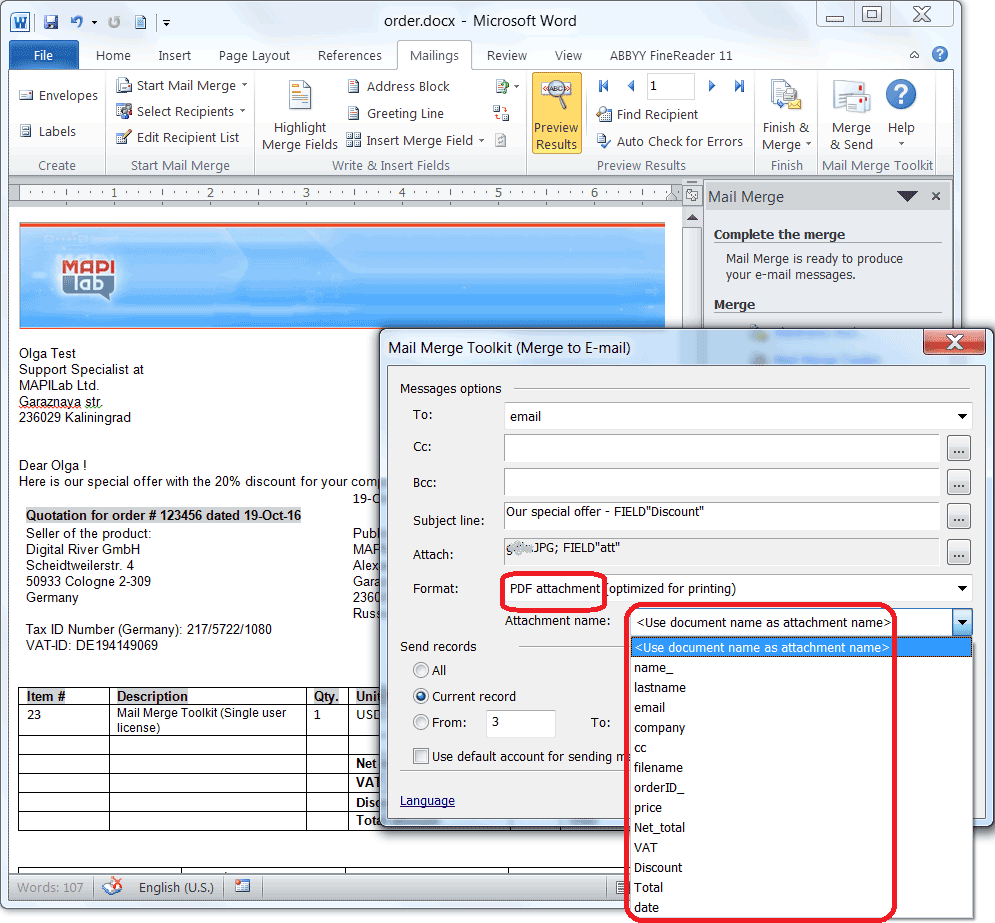Viewport: 995px width, 923px height.
Task: Click the Undo icon in title bar
Action: click(77, 22)
